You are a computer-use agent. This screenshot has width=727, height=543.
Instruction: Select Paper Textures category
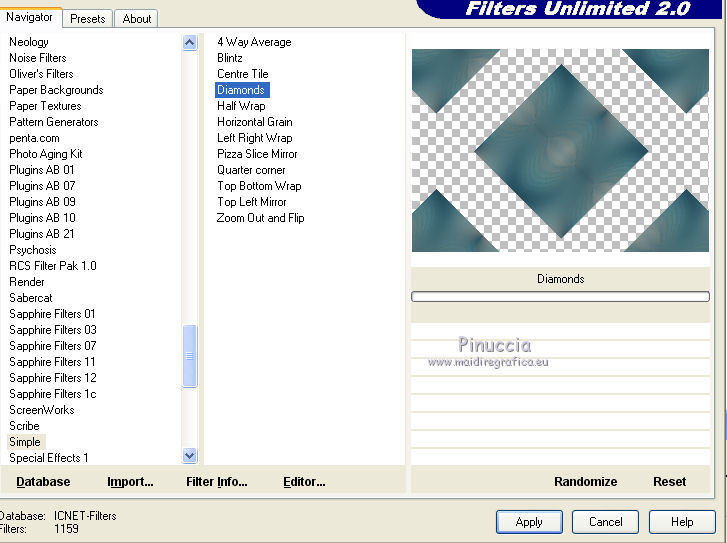[45, 106]
